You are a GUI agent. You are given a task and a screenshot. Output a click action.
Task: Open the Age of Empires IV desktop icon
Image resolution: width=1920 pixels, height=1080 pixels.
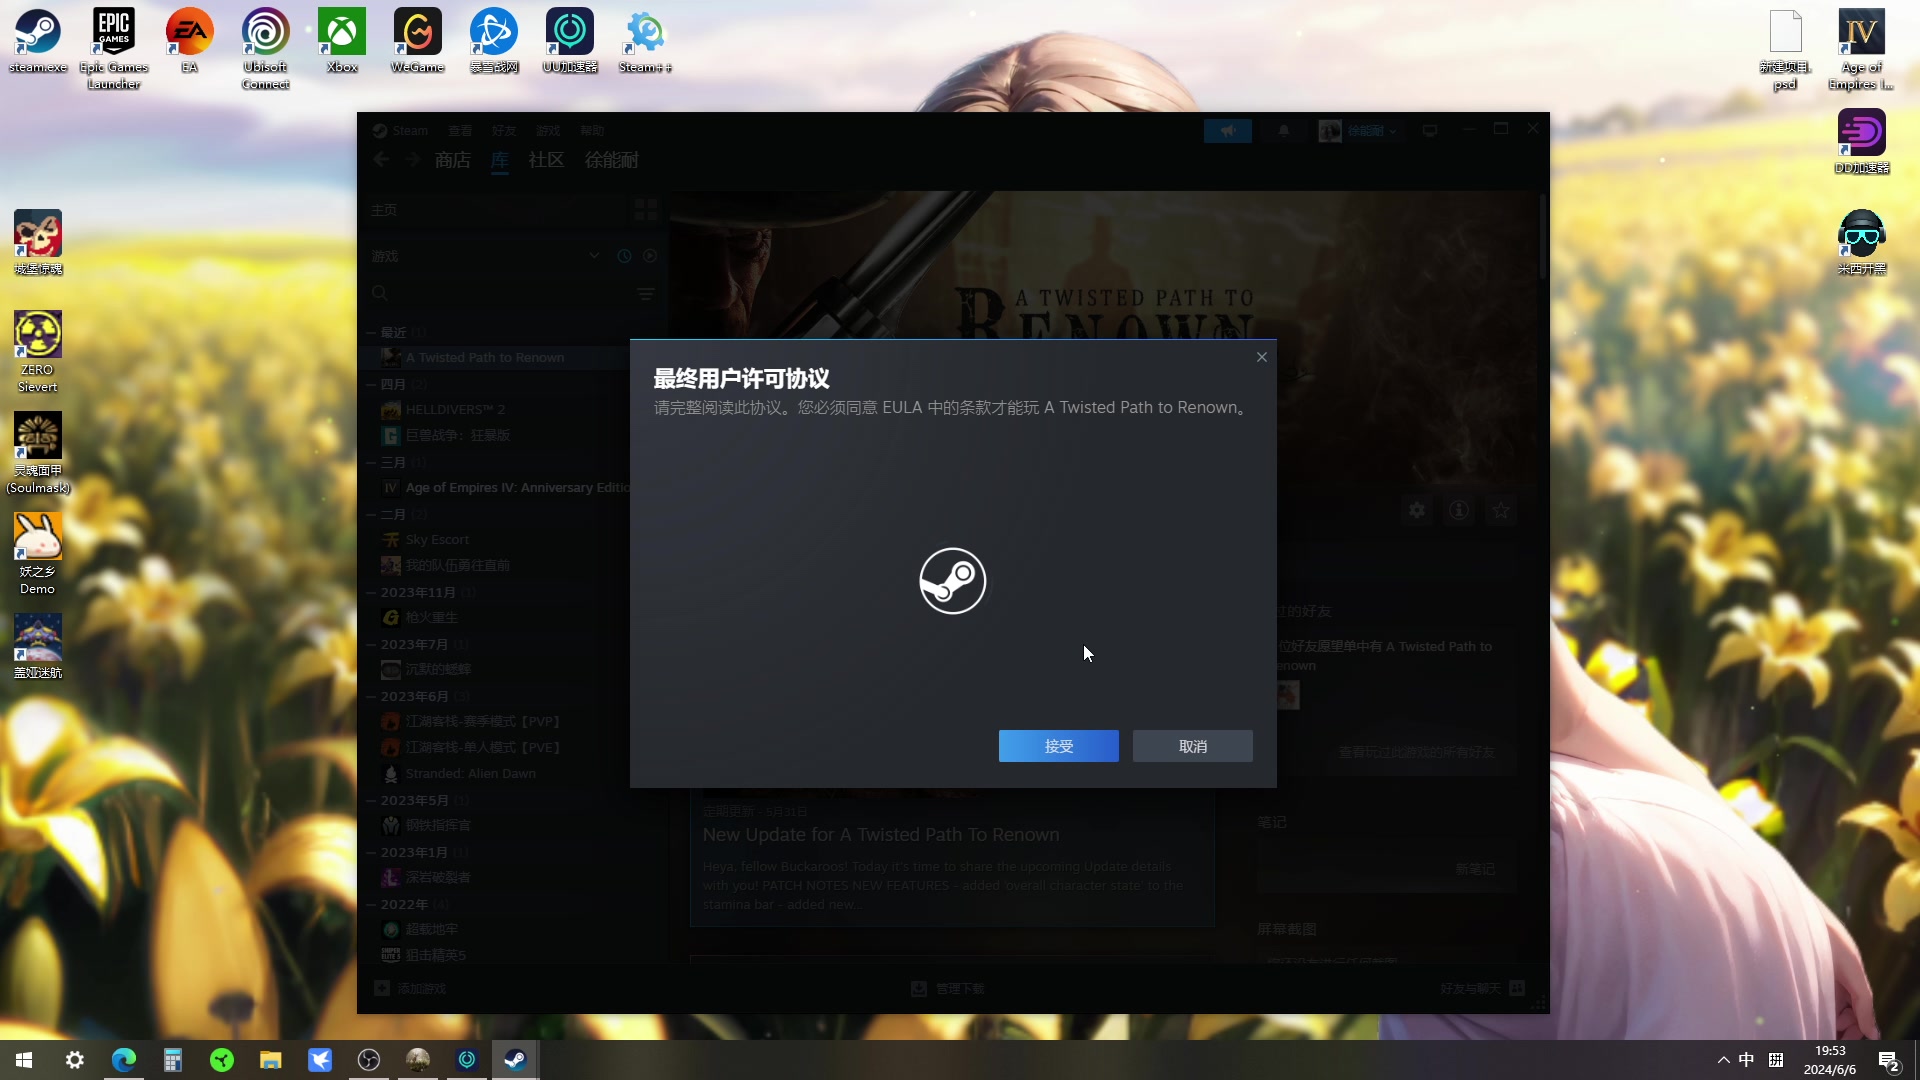tap(1861, 49)
